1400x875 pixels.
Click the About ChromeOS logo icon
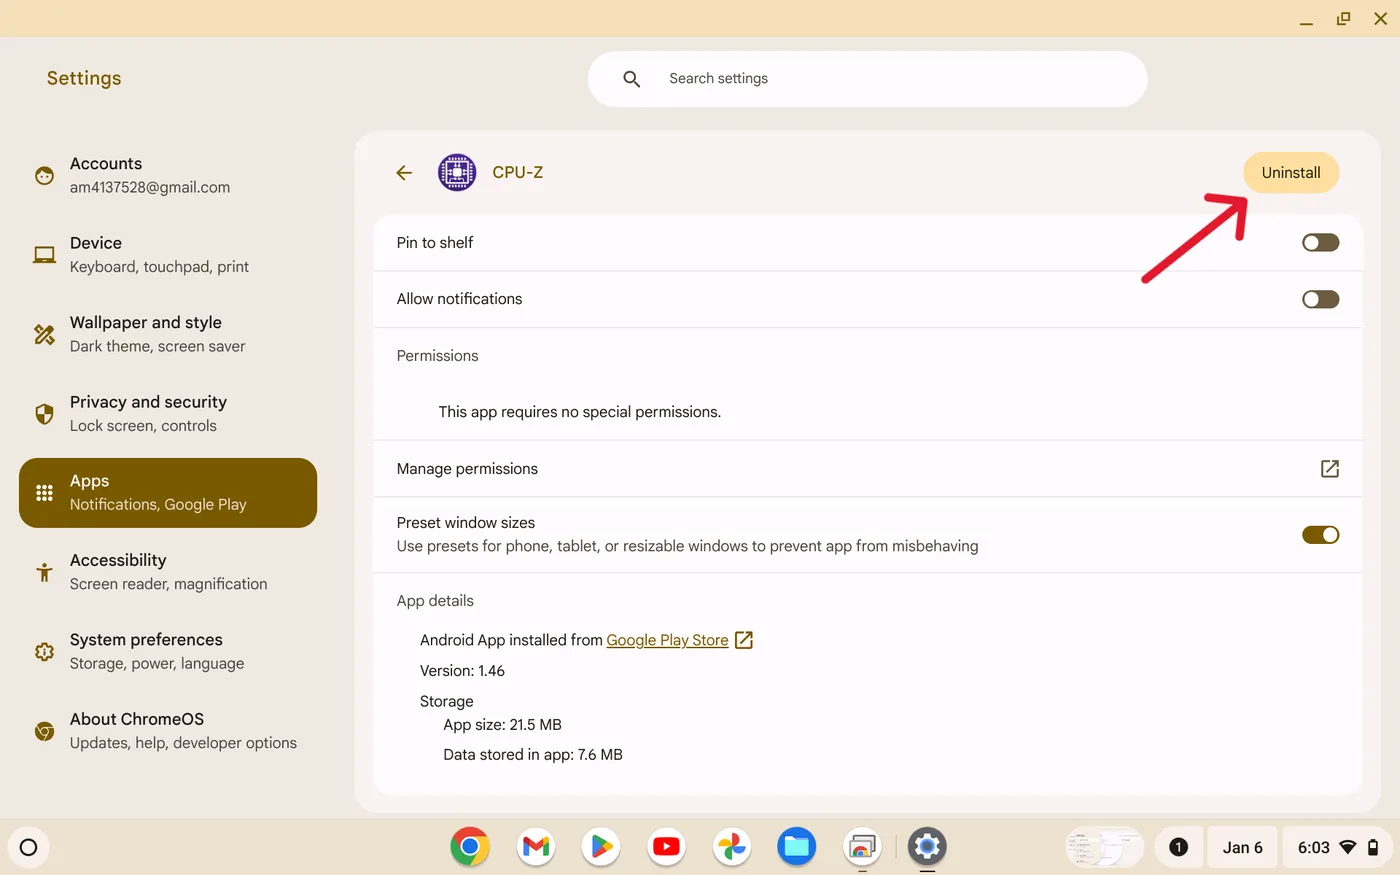[x=44, y=731]
